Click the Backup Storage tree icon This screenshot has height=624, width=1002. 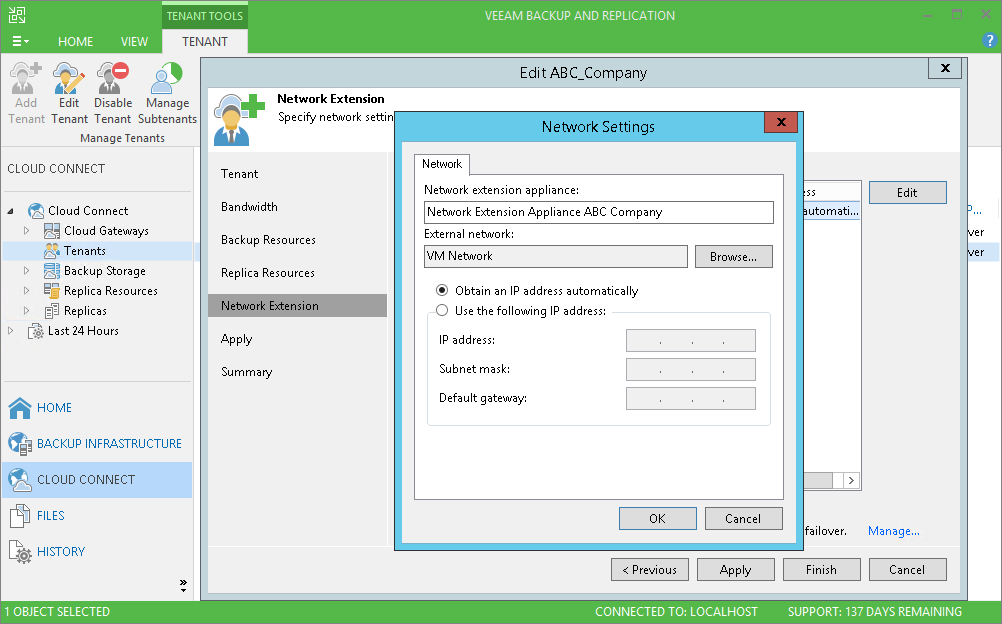pos(52,270)
